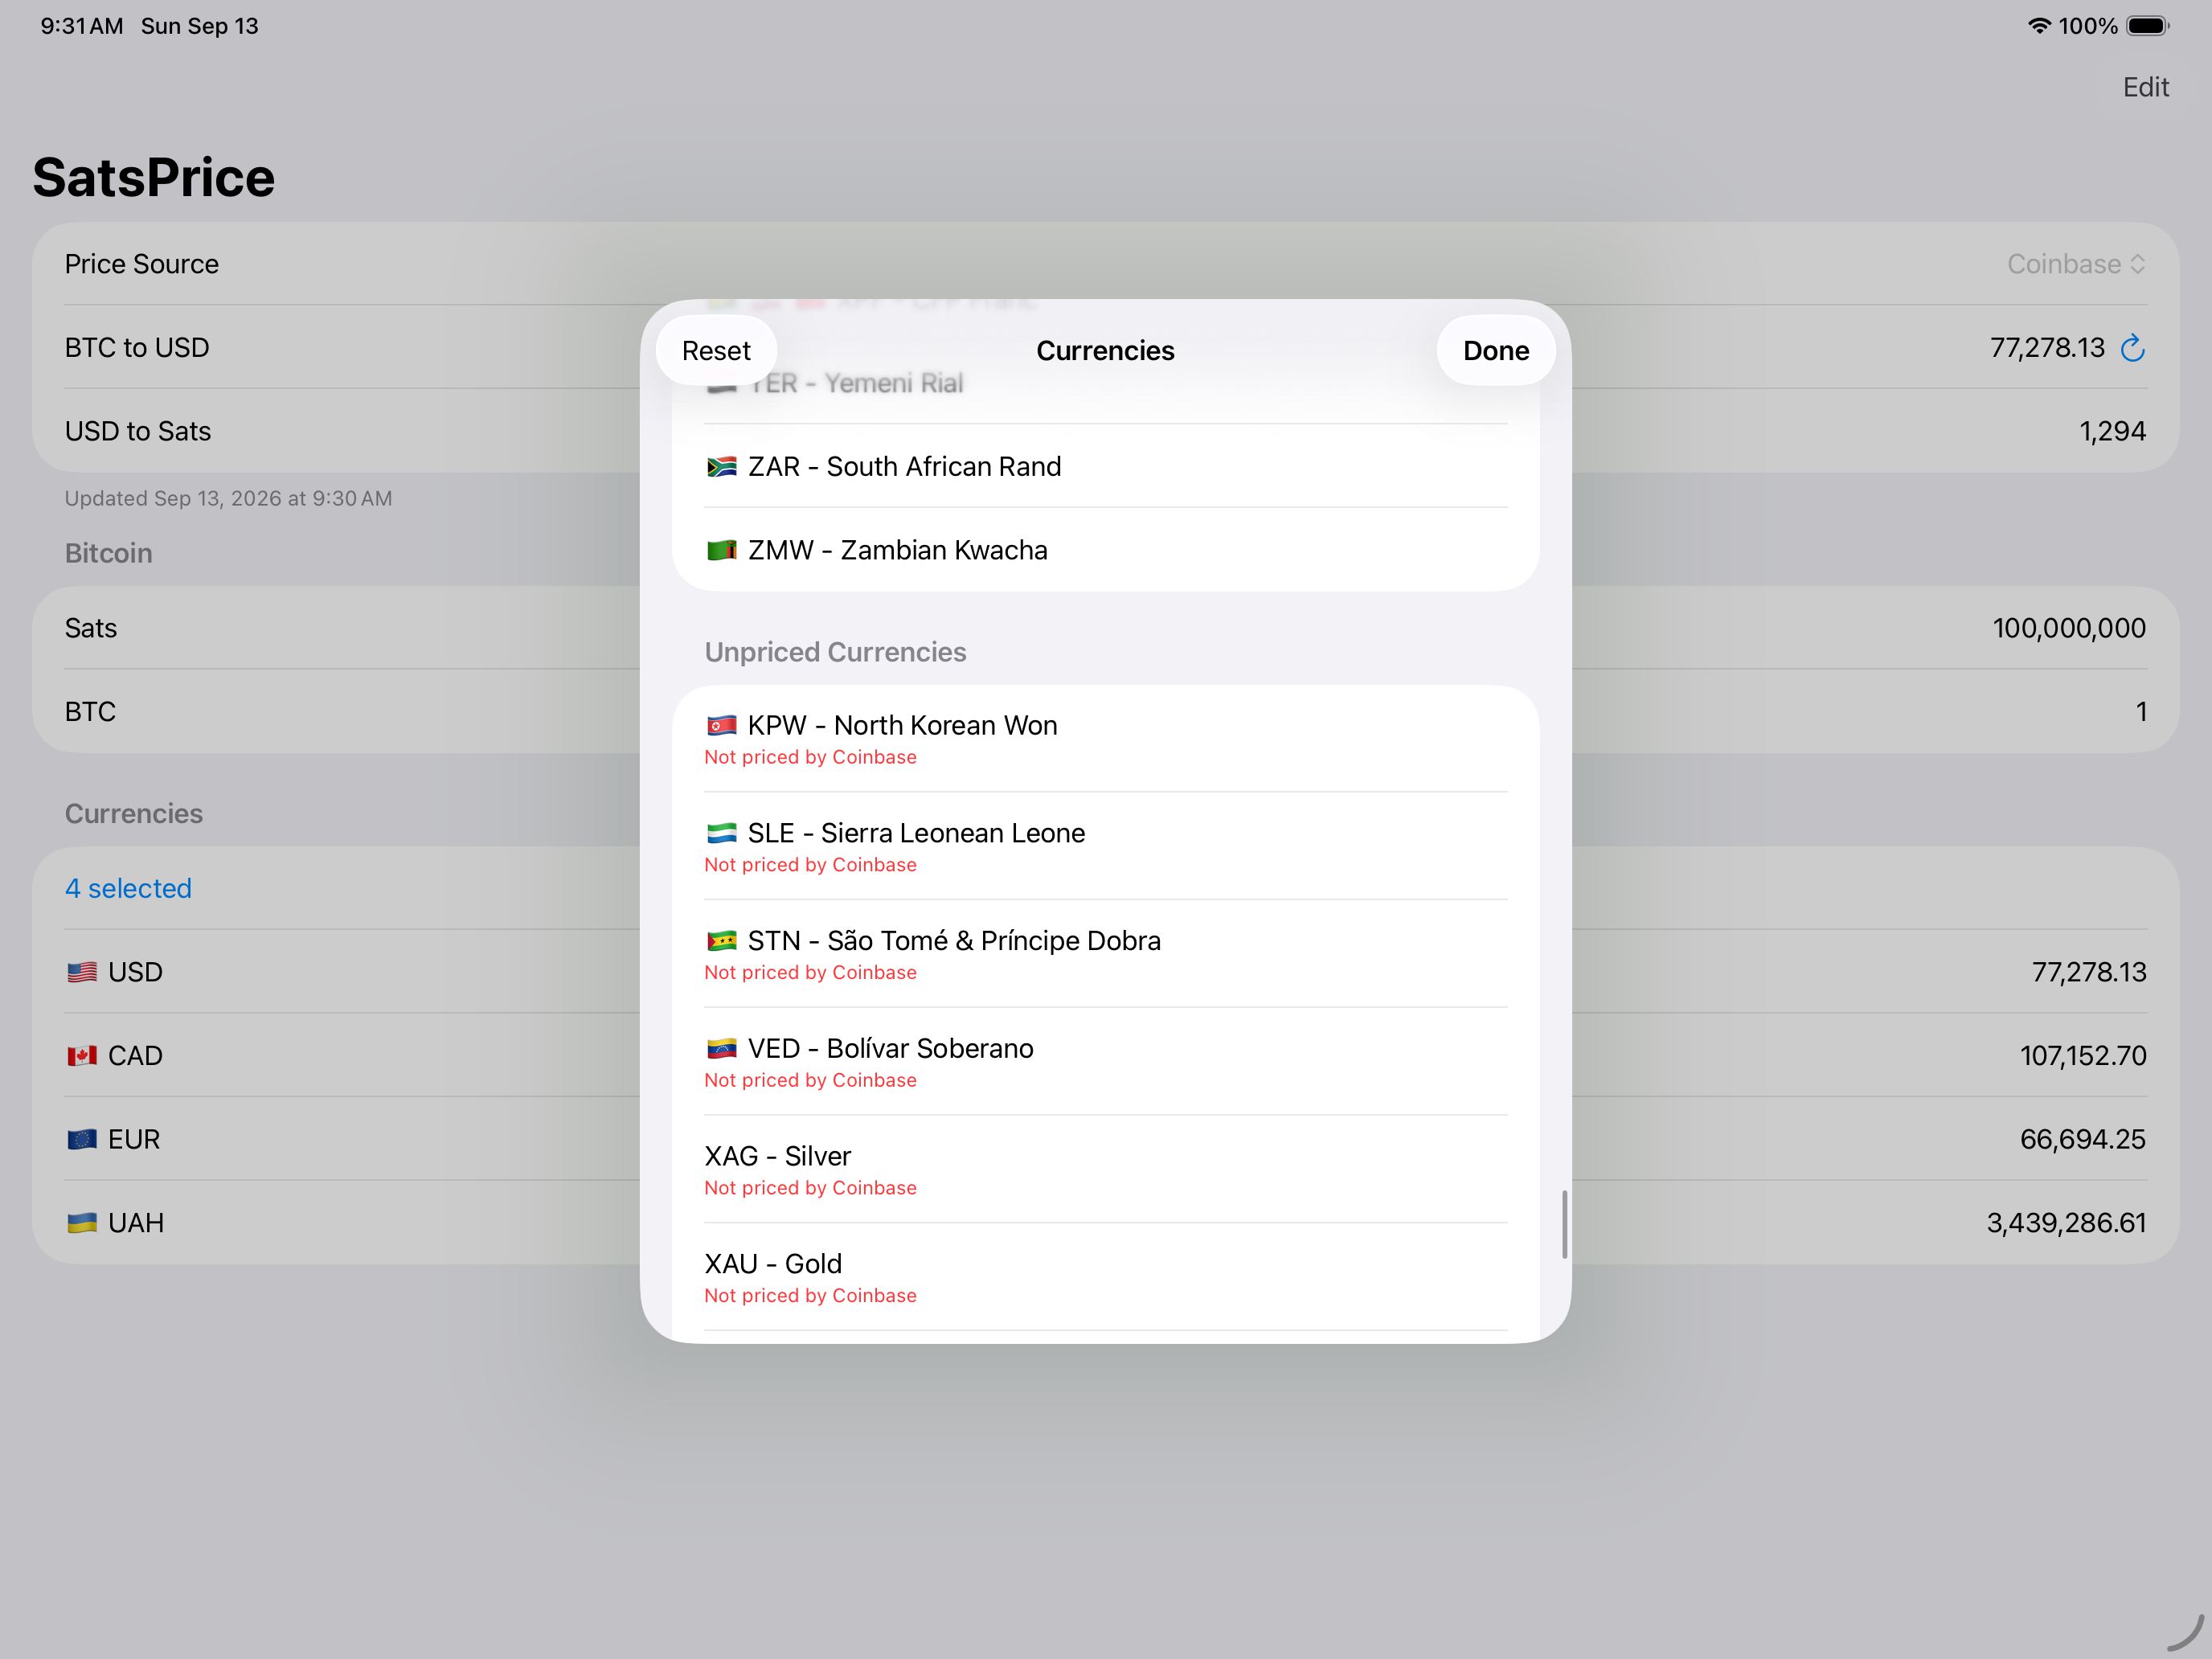Tap the Updated Sep 13, 2026 timestamp
This screenshot has height=1659, width=2212.
coord(228,498)
